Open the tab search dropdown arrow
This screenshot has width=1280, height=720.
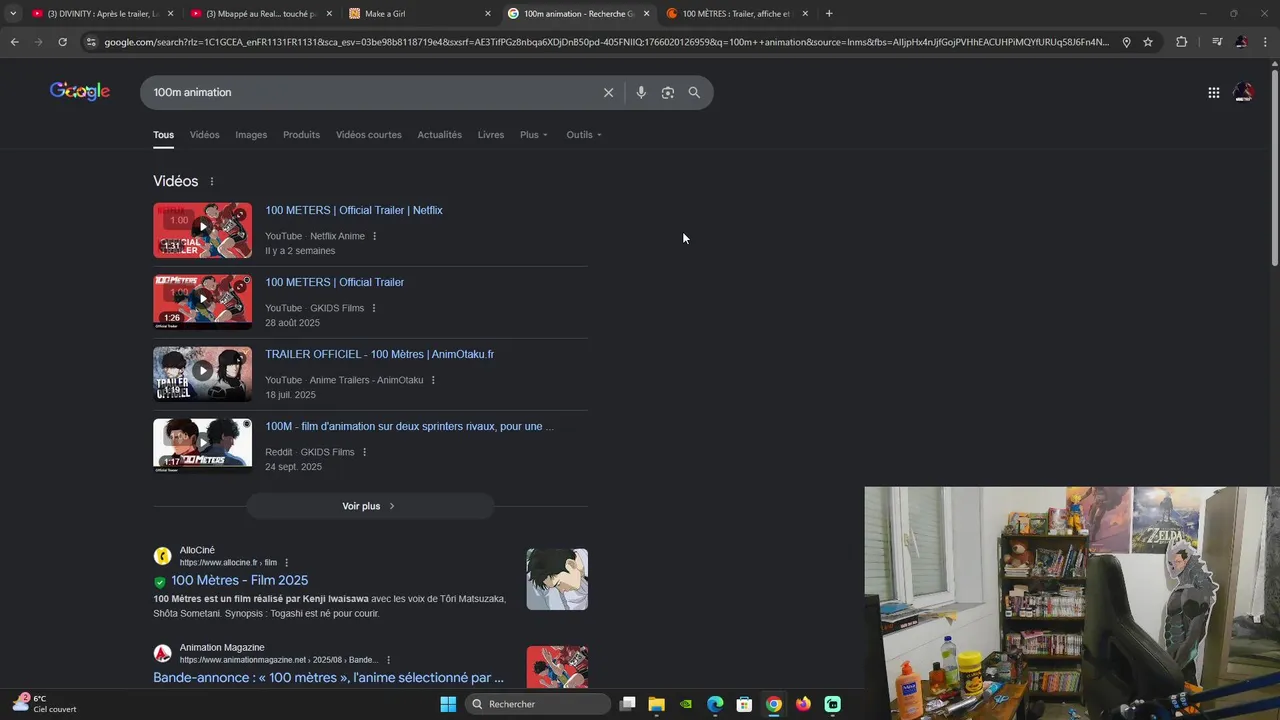pos(13,13)
